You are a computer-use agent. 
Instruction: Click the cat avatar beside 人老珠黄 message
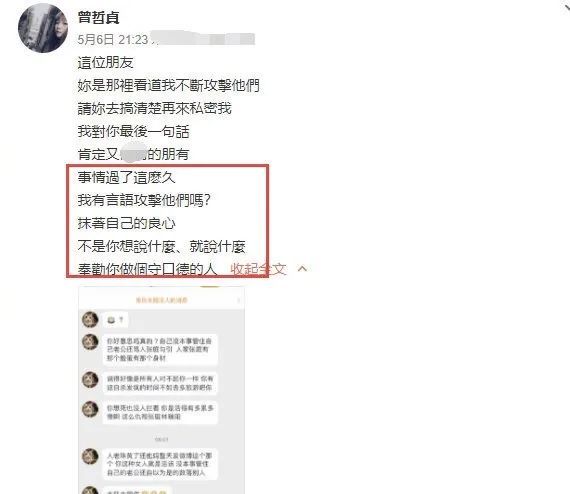tap(90, 456)
